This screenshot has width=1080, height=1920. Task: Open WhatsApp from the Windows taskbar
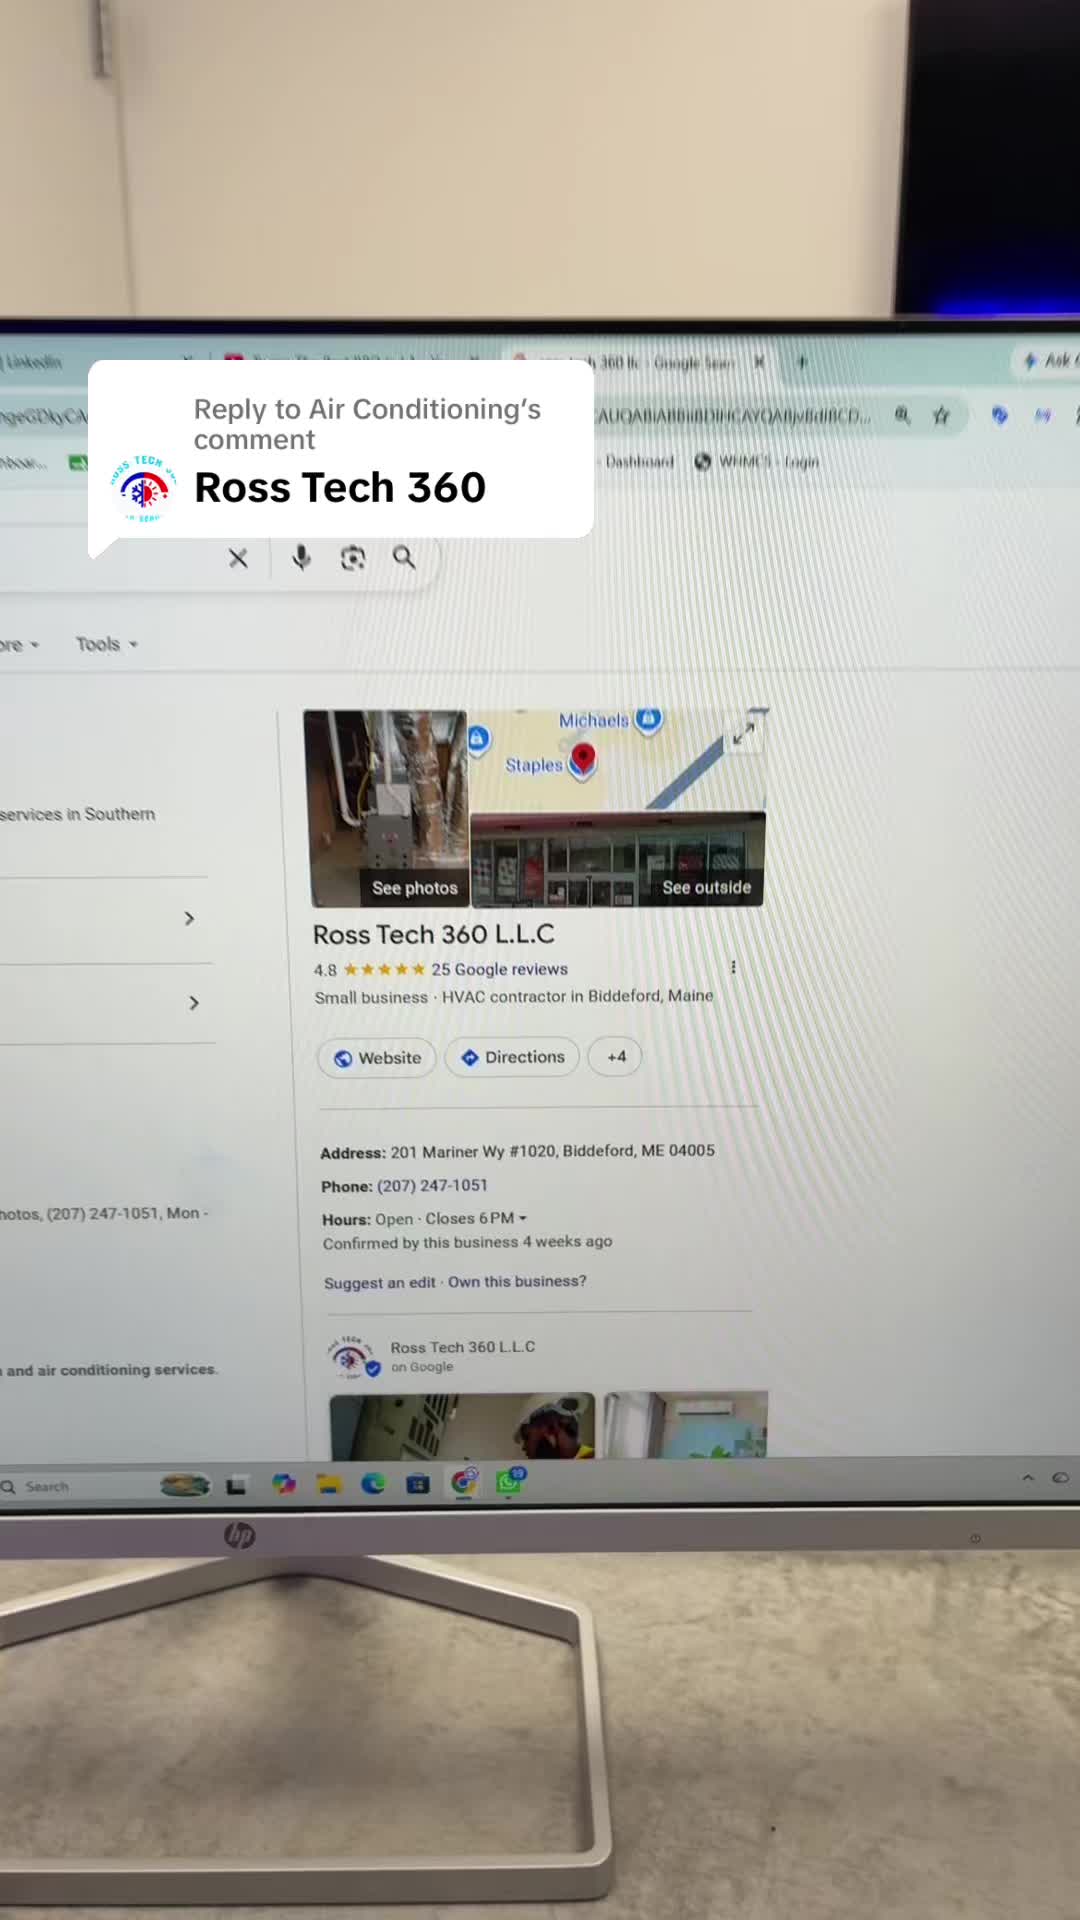click(509, 1480)
